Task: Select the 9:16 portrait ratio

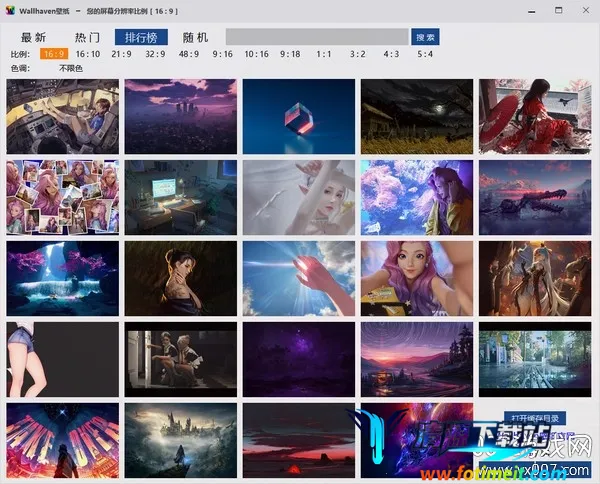Action: tap(222, 54)
